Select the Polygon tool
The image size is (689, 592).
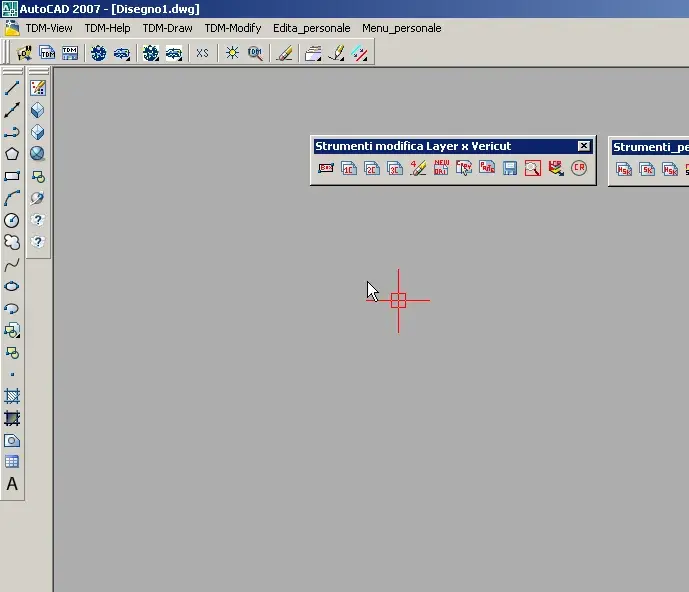point(12,154)
